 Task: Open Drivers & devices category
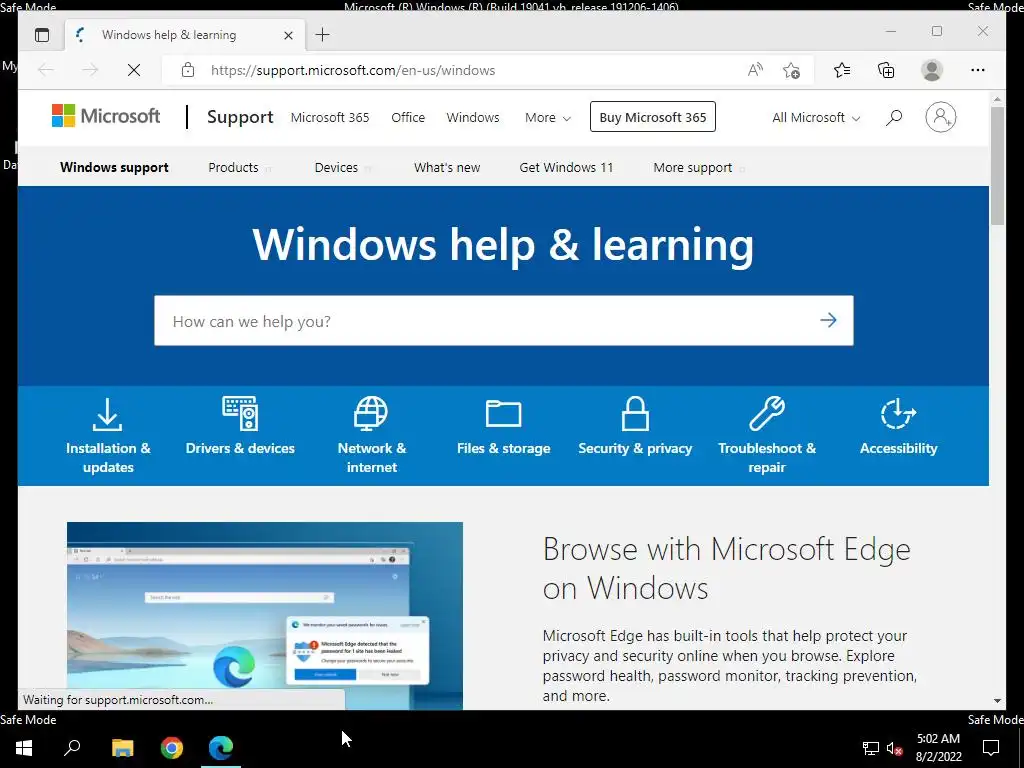coord(240,426)
